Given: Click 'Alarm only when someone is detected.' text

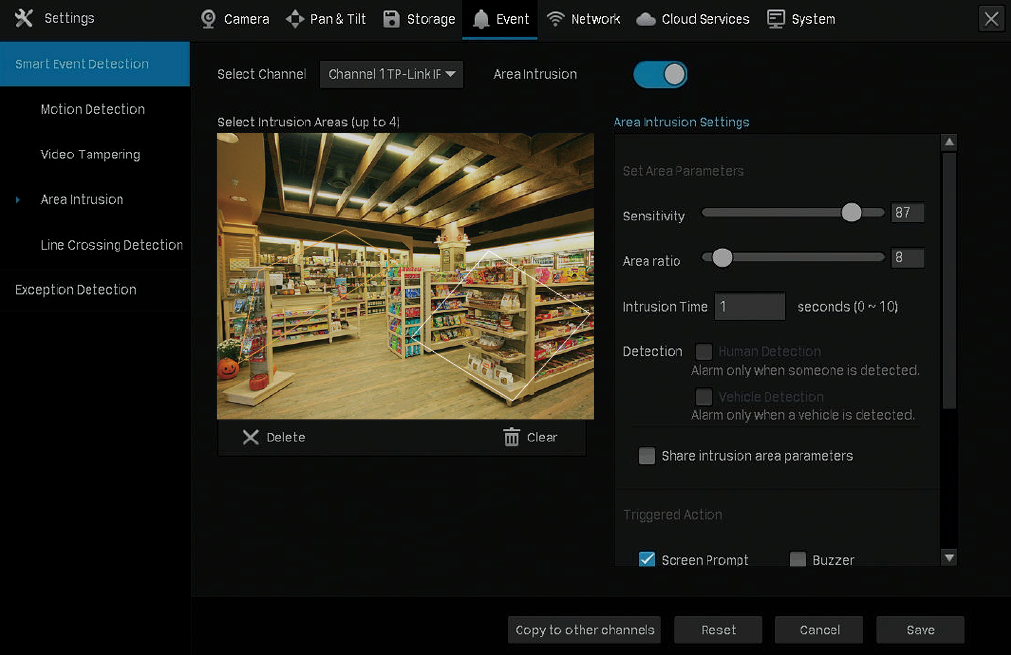Looking at the screenshot, I should (805, 370).
